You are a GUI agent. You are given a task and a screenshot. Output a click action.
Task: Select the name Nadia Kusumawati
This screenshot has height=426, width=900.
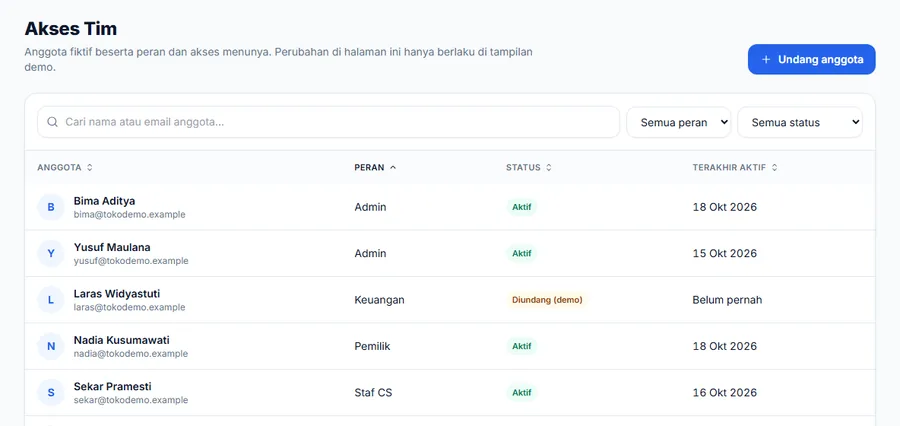122,340
